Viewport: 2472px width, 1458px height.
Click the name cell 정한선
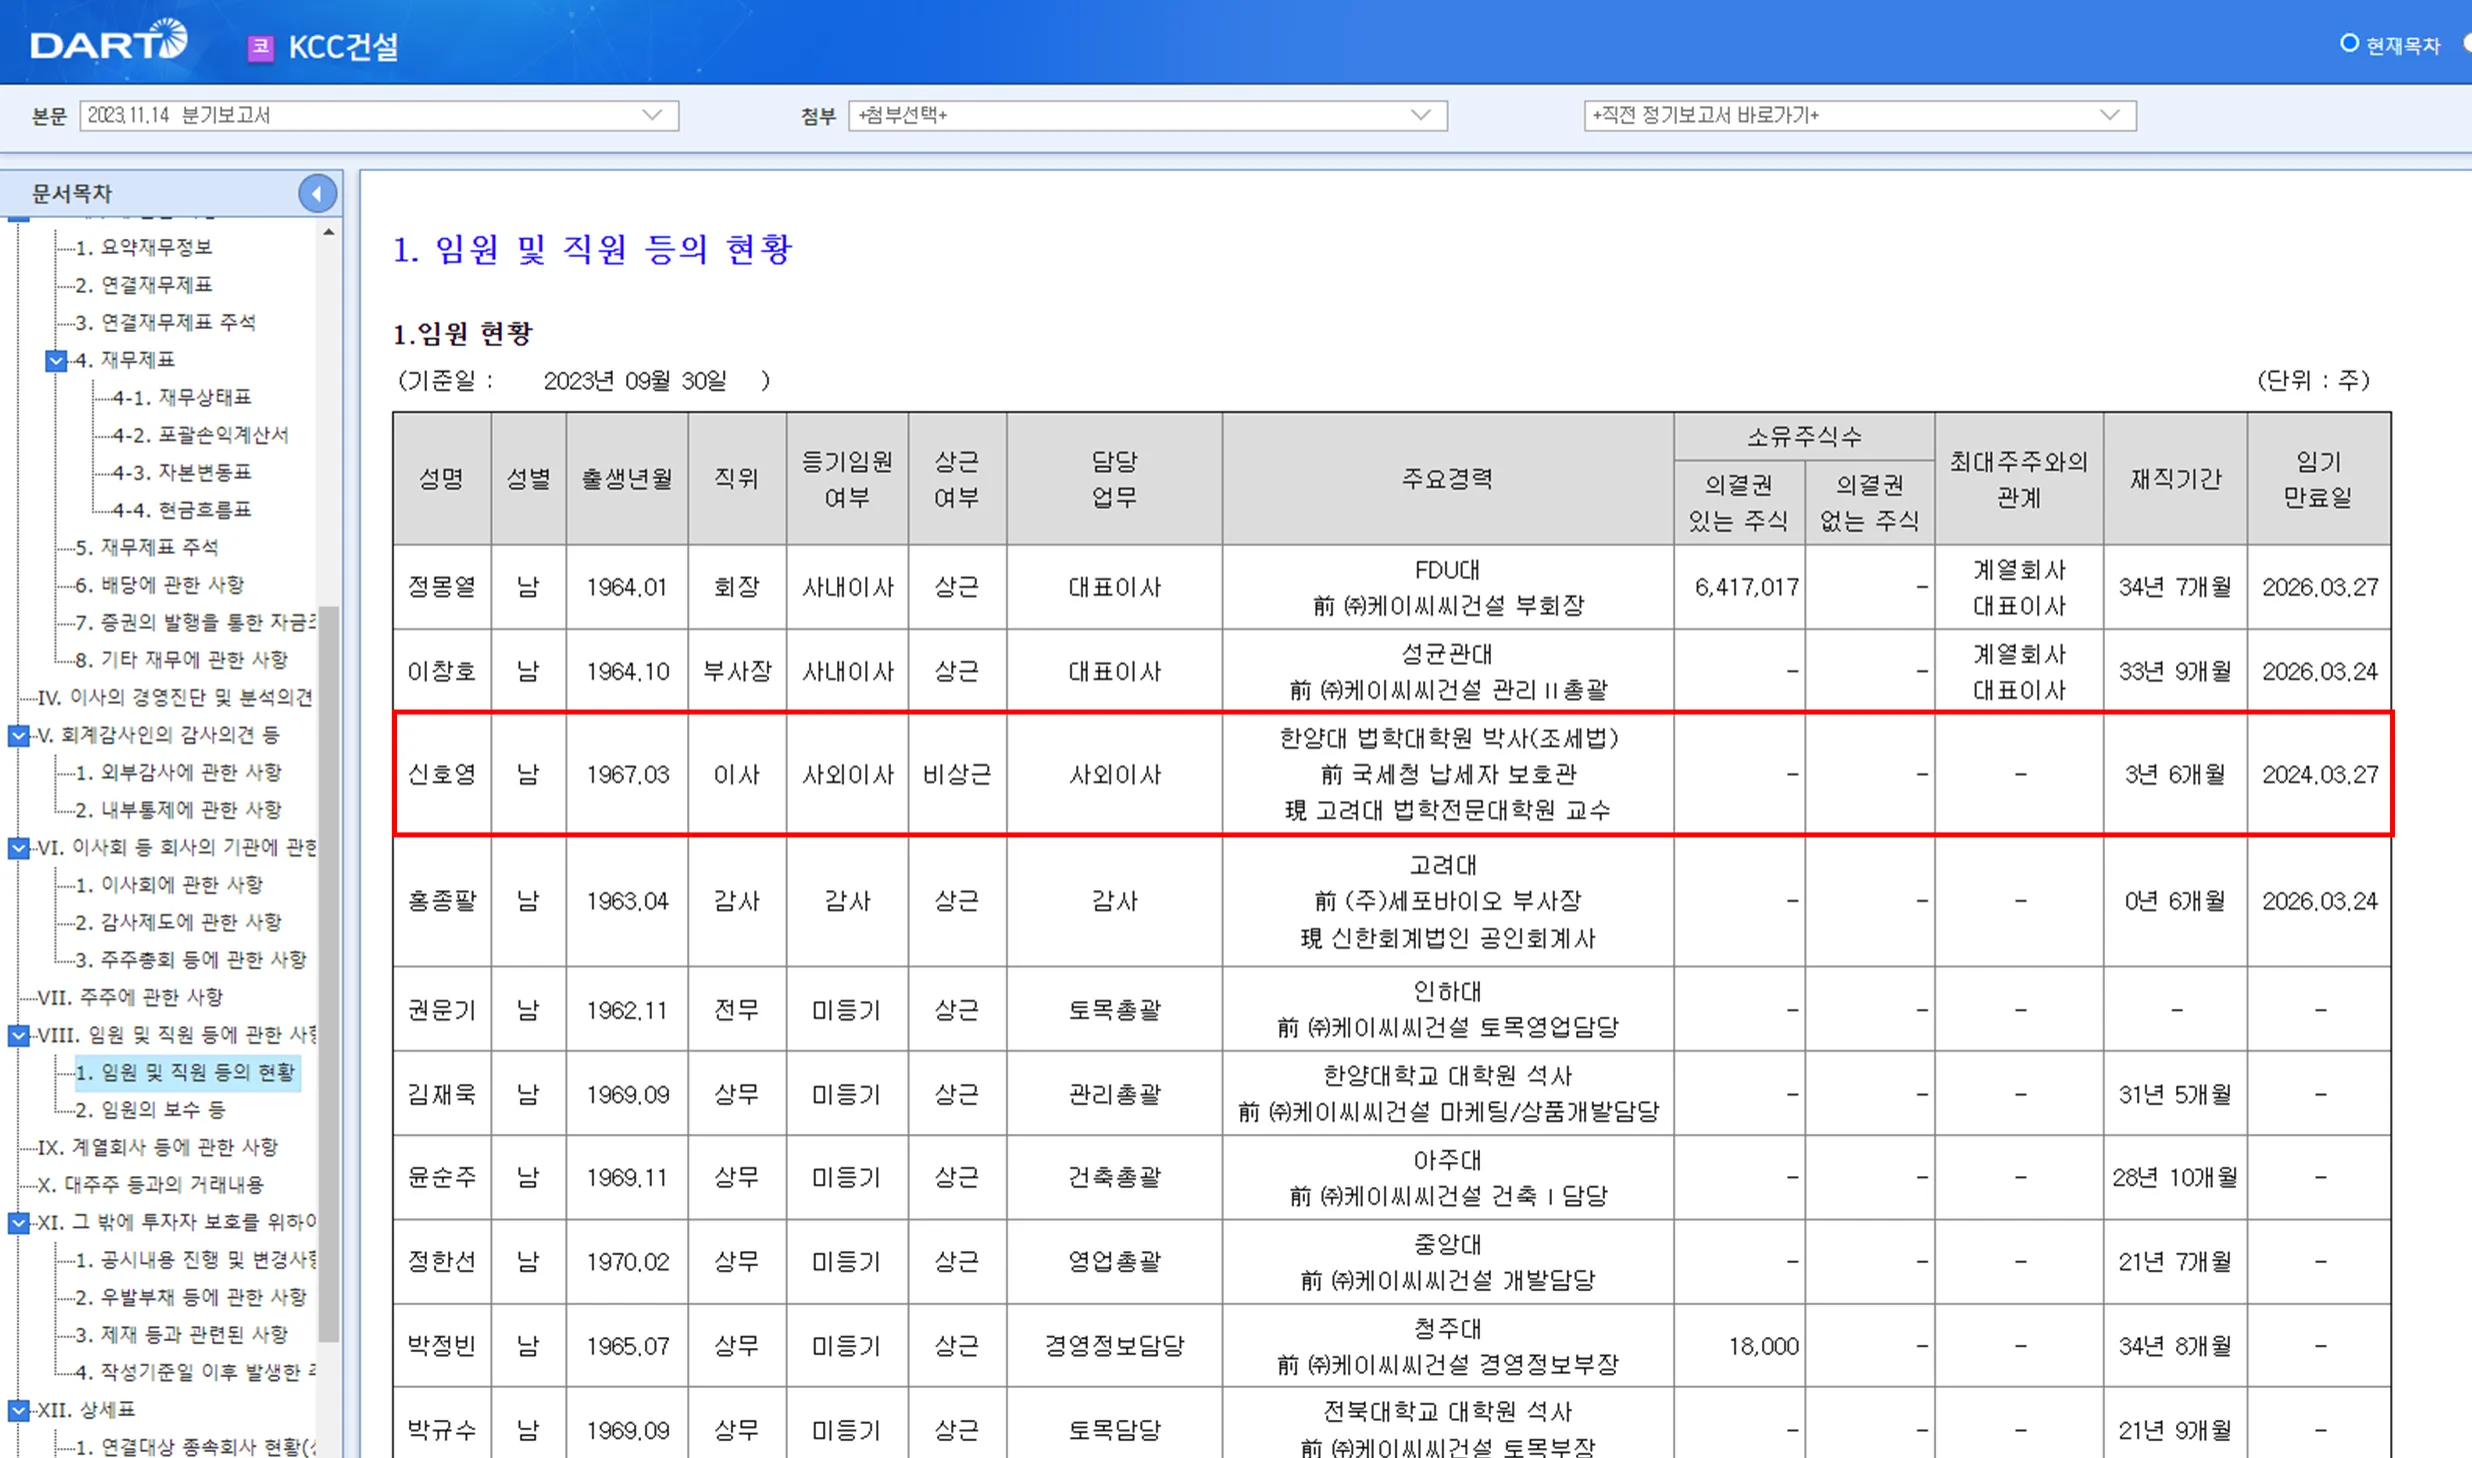(441, 1262)
